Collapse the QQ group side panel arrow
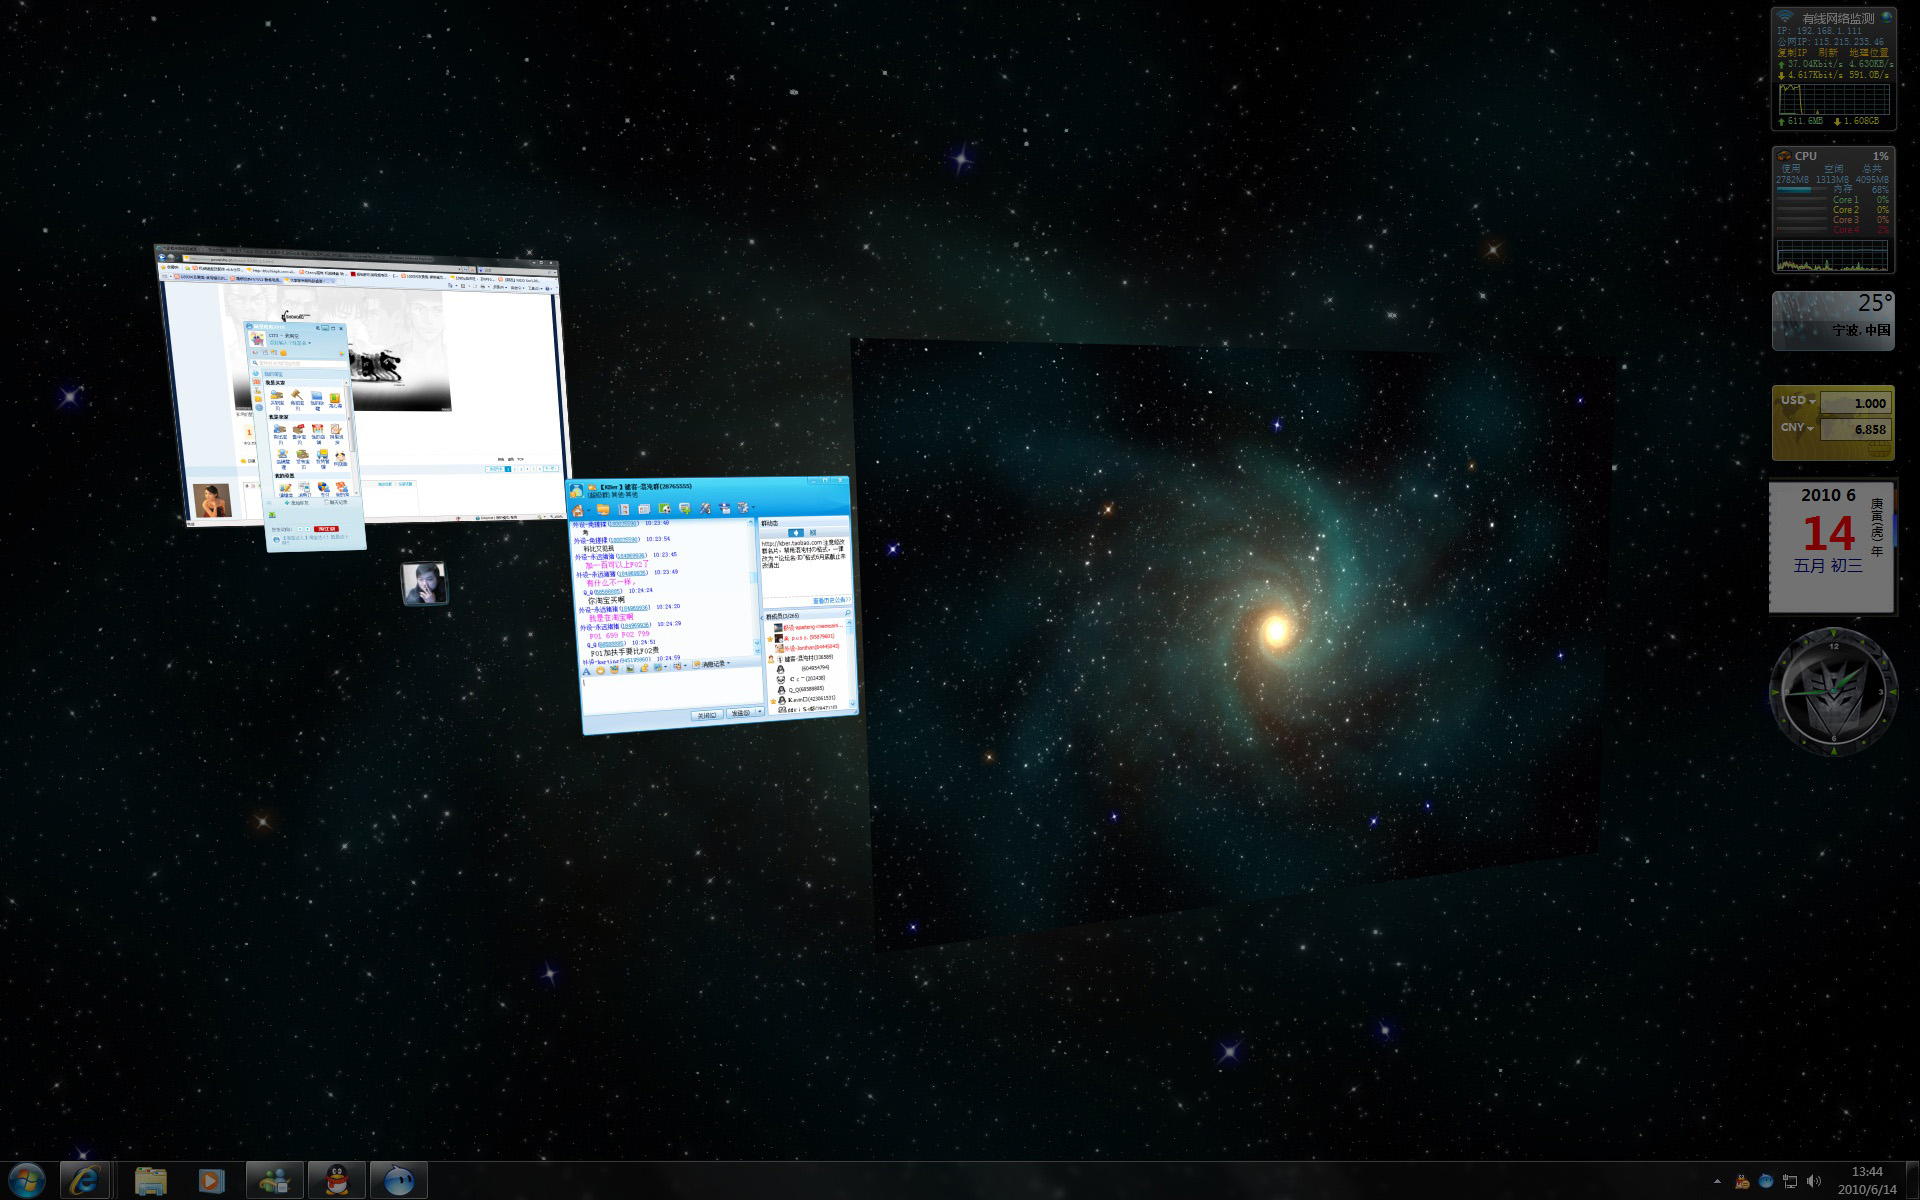Viewport: 1920px width, 1200px height. click(x=762, y=618)
